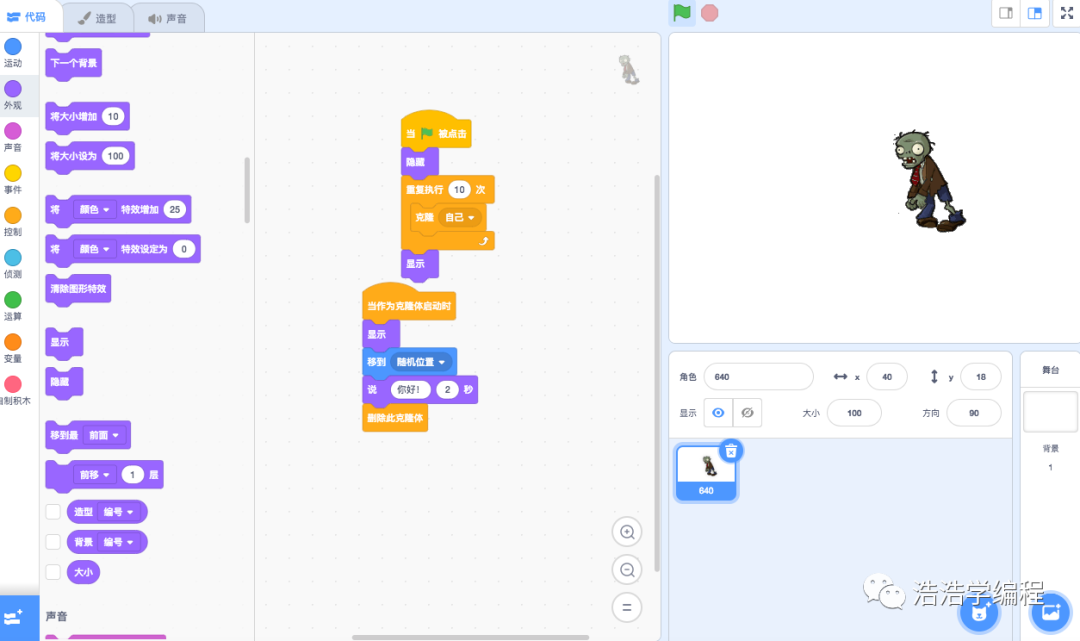
Task: Click the 清除图形特效 block
Action: pyautogui.click(x=79, y=289)
